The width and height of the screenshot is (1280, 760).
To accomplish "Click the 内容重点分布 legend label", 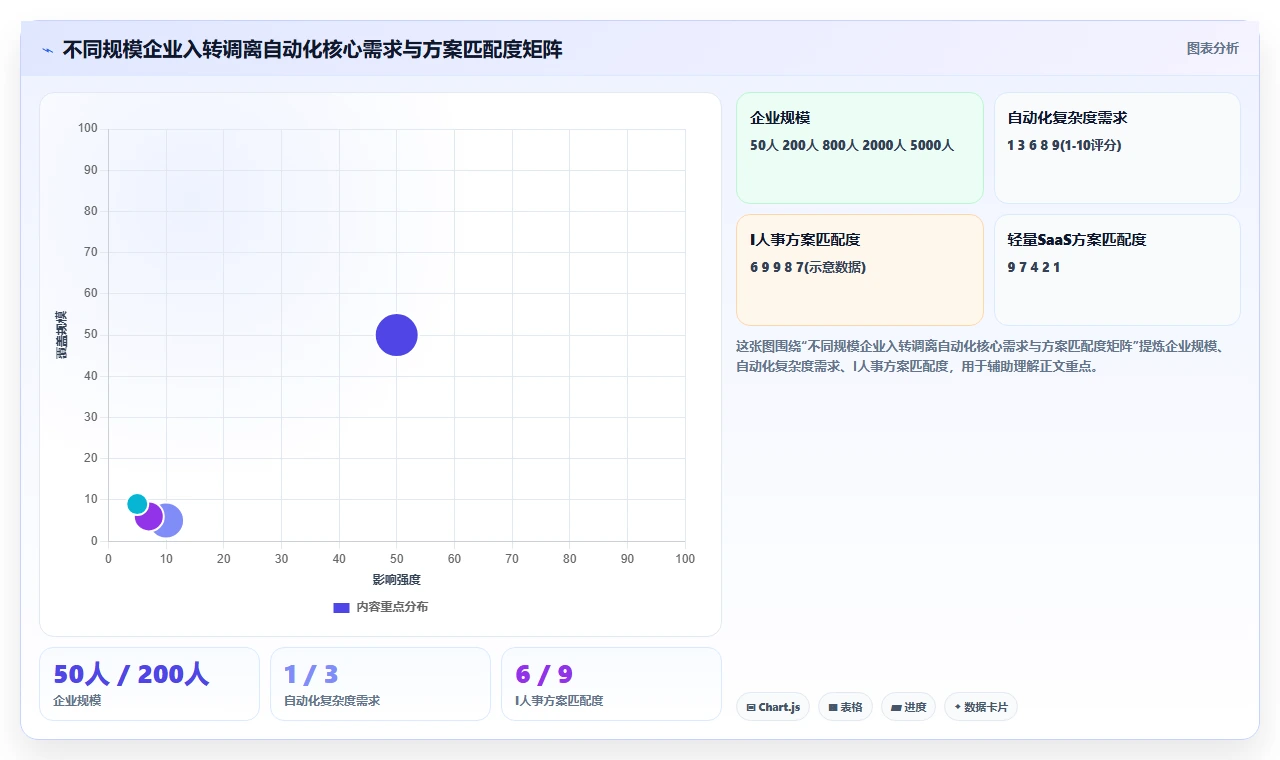I will 392,607.
